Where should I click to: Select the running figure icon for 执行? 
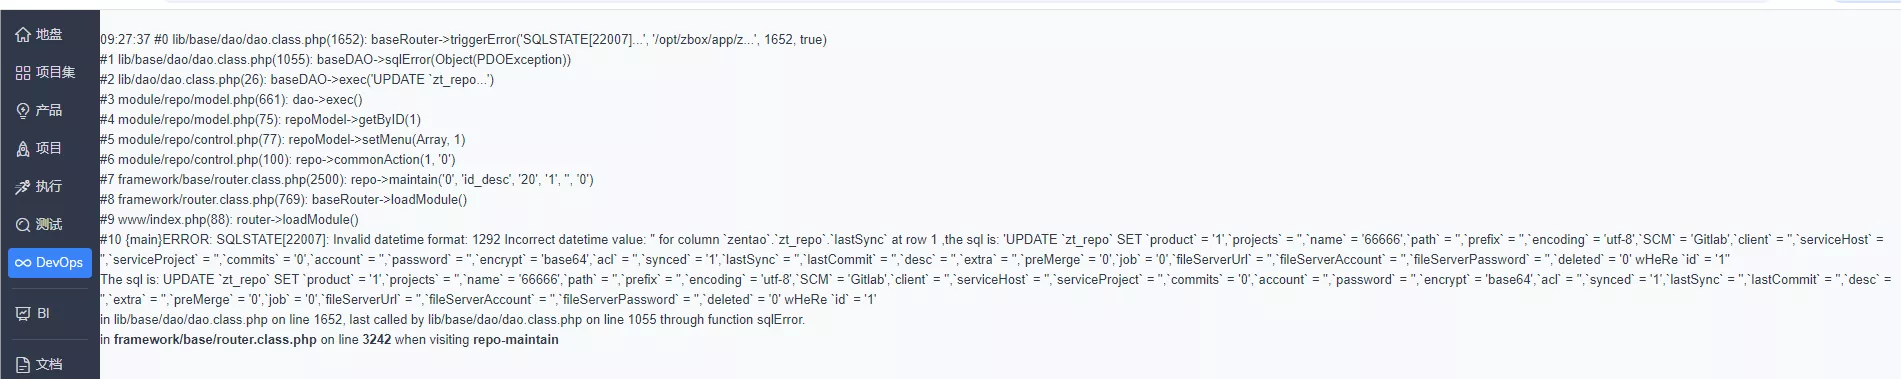pos(23,187)
